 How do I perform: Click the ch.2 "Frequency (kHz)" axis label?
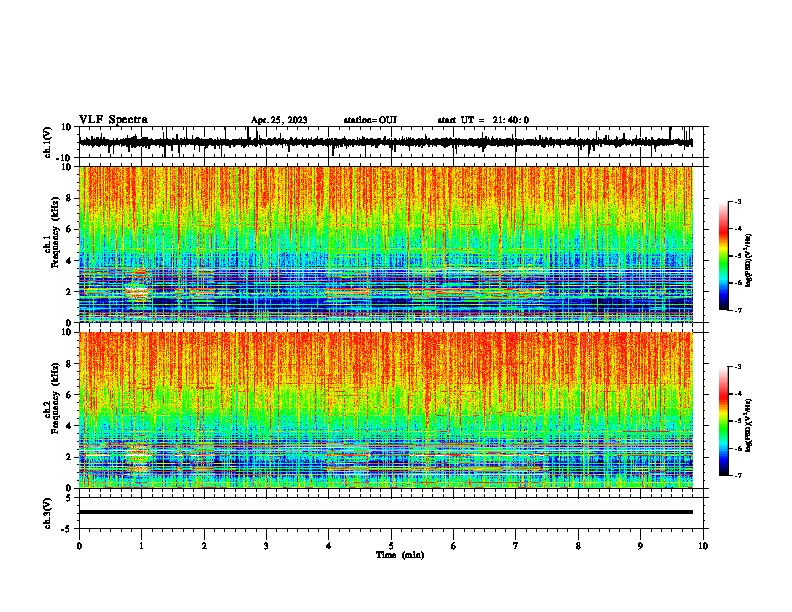click(55, 398)
